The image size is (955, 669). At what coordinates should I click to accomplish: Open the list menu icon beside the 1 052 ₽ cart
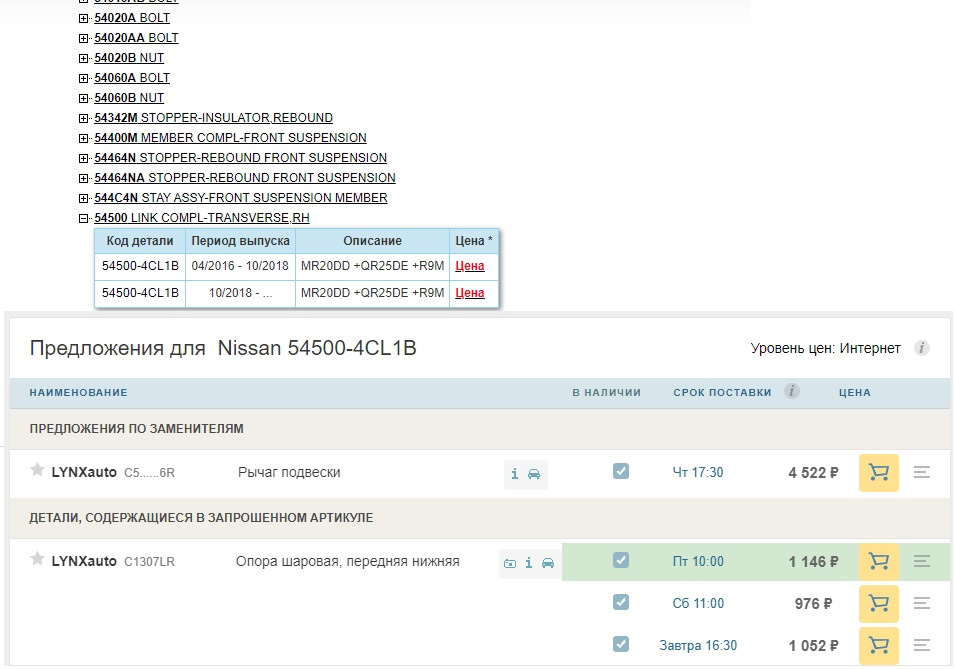[x=921, y=646]
